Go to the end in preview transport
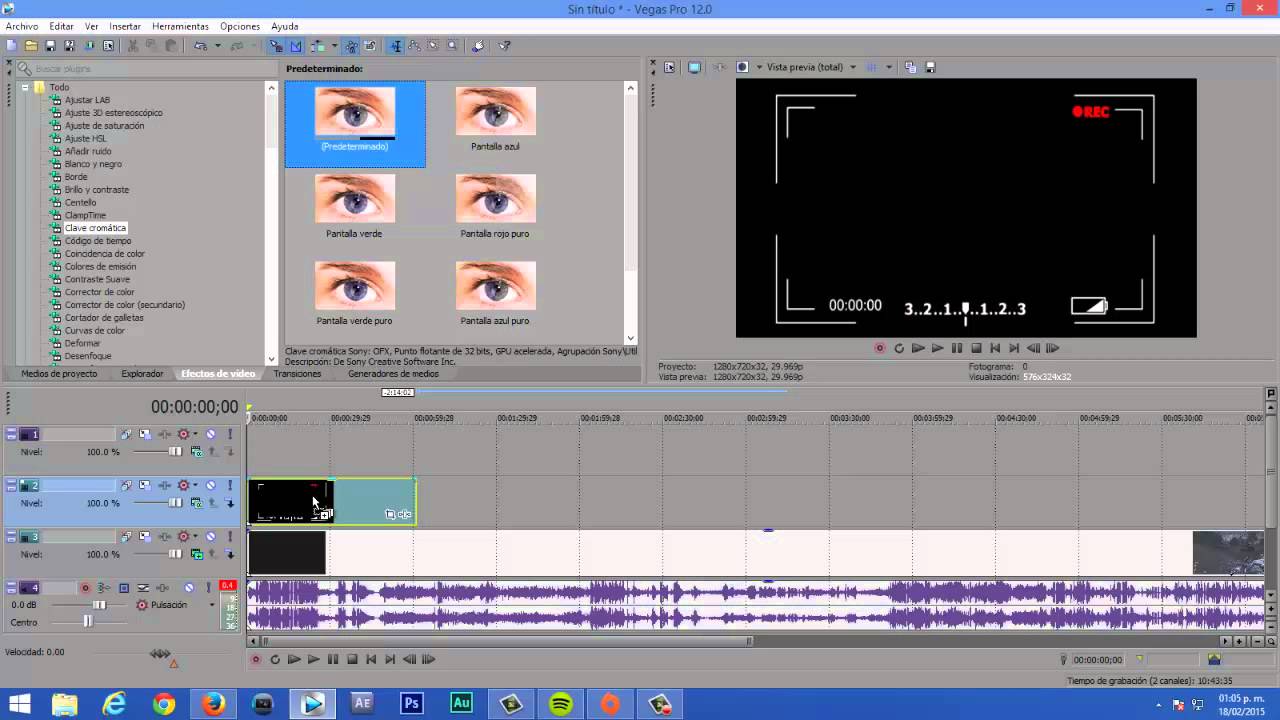This screenshot has height=720, width=1280. click(x=1014, y=348)
